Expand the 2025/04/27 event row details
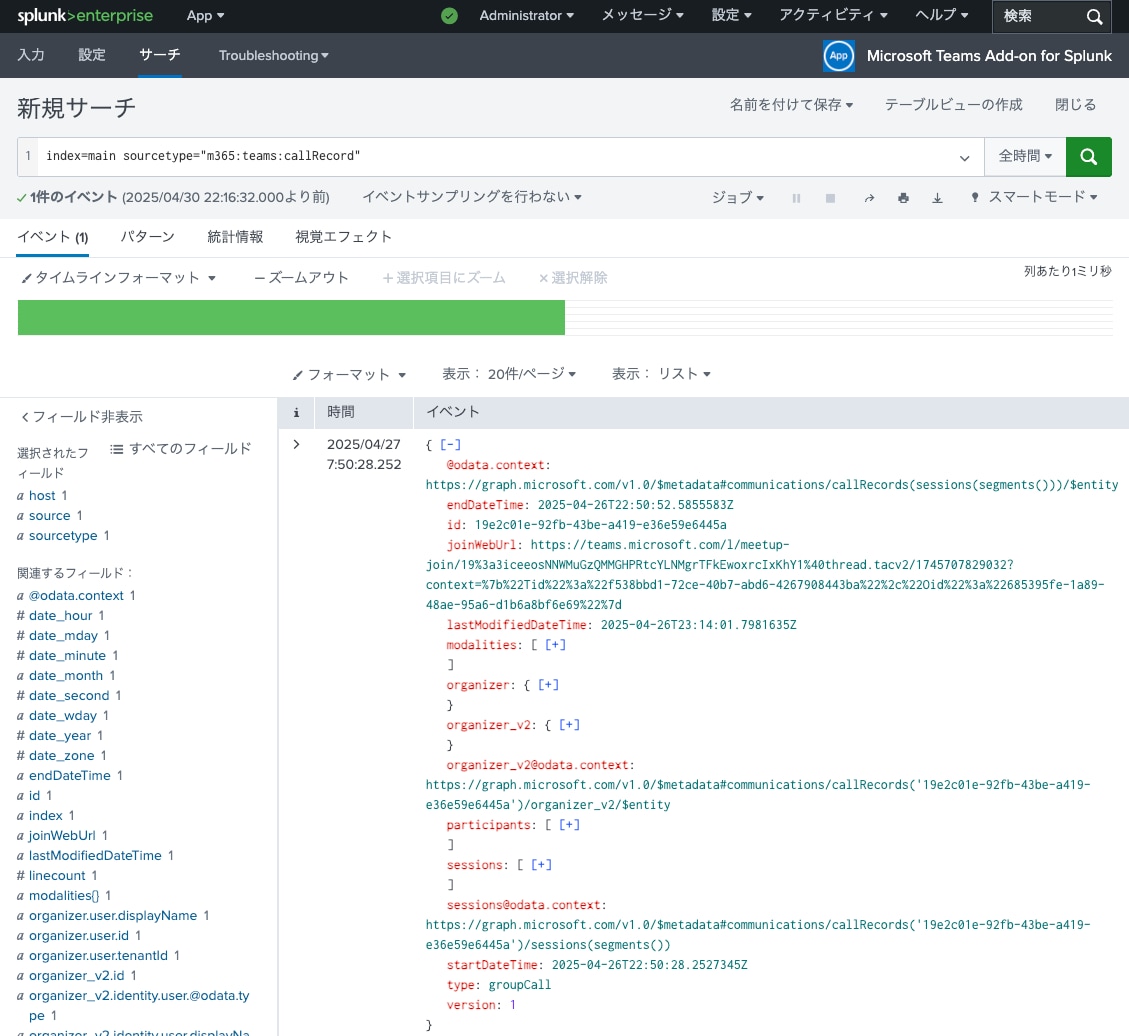Viewport: 1129px width, 1036px height. pyautogui.click(x=296, y=444)
